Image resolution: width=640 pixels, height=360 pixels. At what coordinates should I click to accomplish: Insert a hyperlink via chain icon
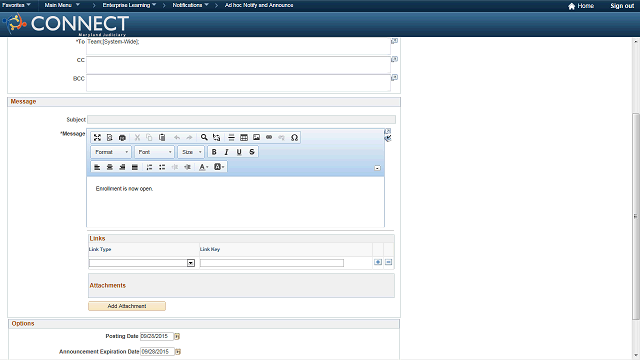(269, 138)
